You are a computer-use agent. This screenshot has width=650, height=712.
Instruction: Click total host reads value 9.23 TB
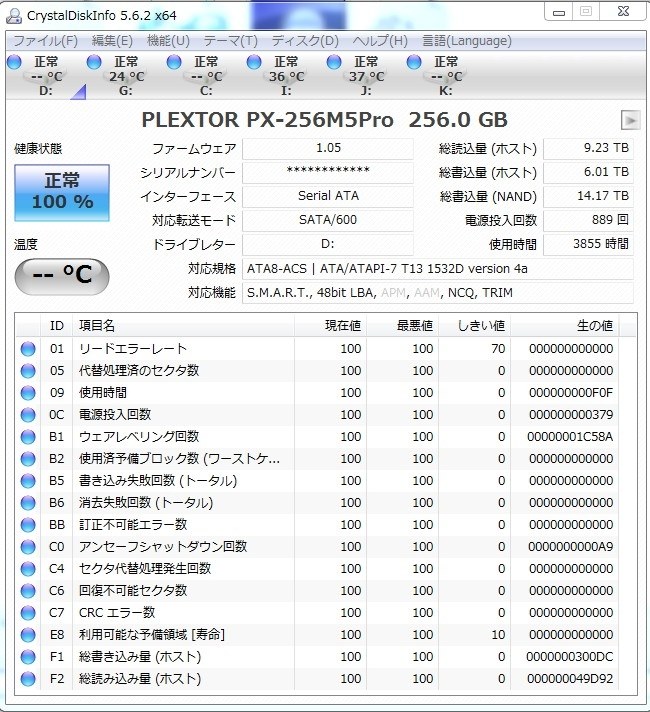[588, 148]
